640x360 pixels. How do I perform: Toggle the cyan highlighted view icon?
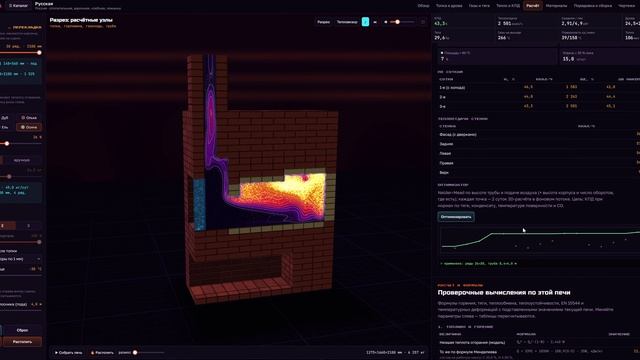[x=365, y=22]
